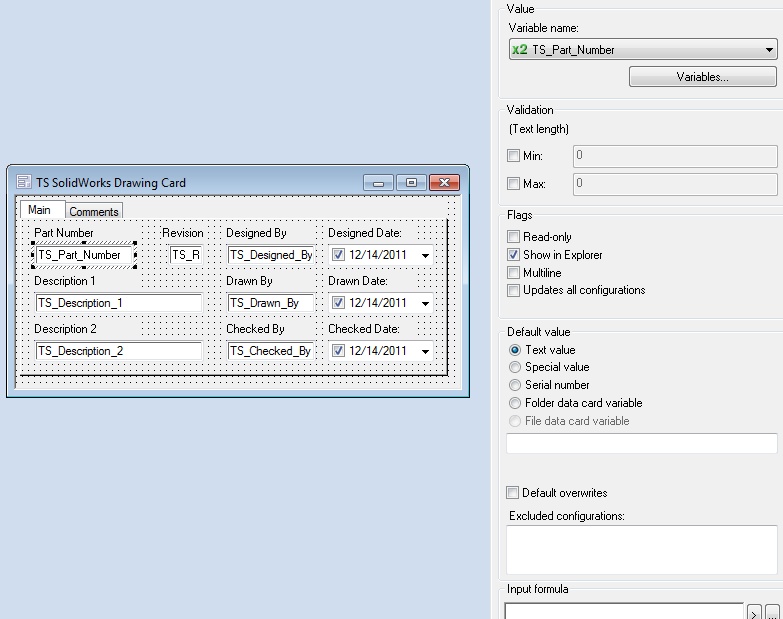Image resolution: width=783 pixels, height=619 pixels.
Task: Select the Text value radio option
Action: pyautogui.click(x=515, y=350)
